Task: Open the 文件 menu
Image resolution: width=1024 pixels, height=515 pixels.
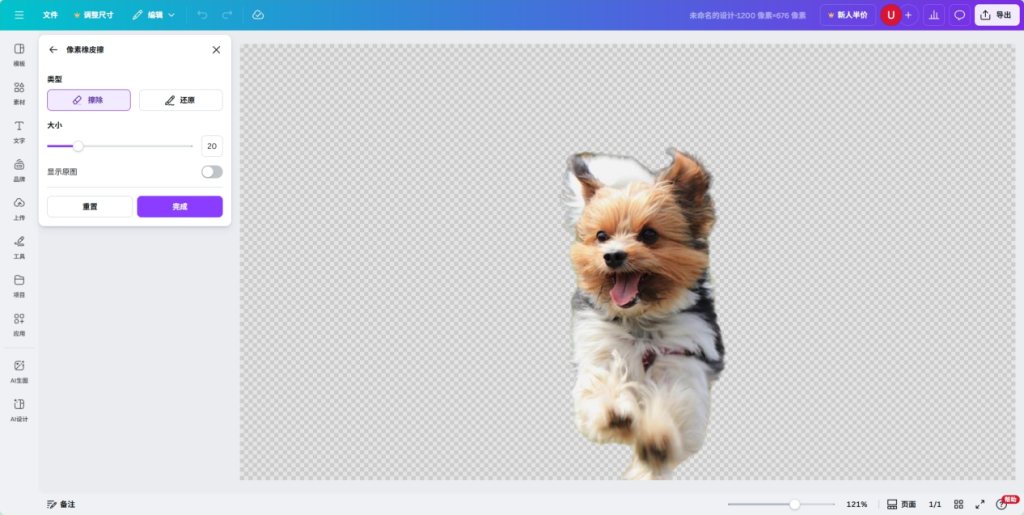Action: [x=50, y=15]
